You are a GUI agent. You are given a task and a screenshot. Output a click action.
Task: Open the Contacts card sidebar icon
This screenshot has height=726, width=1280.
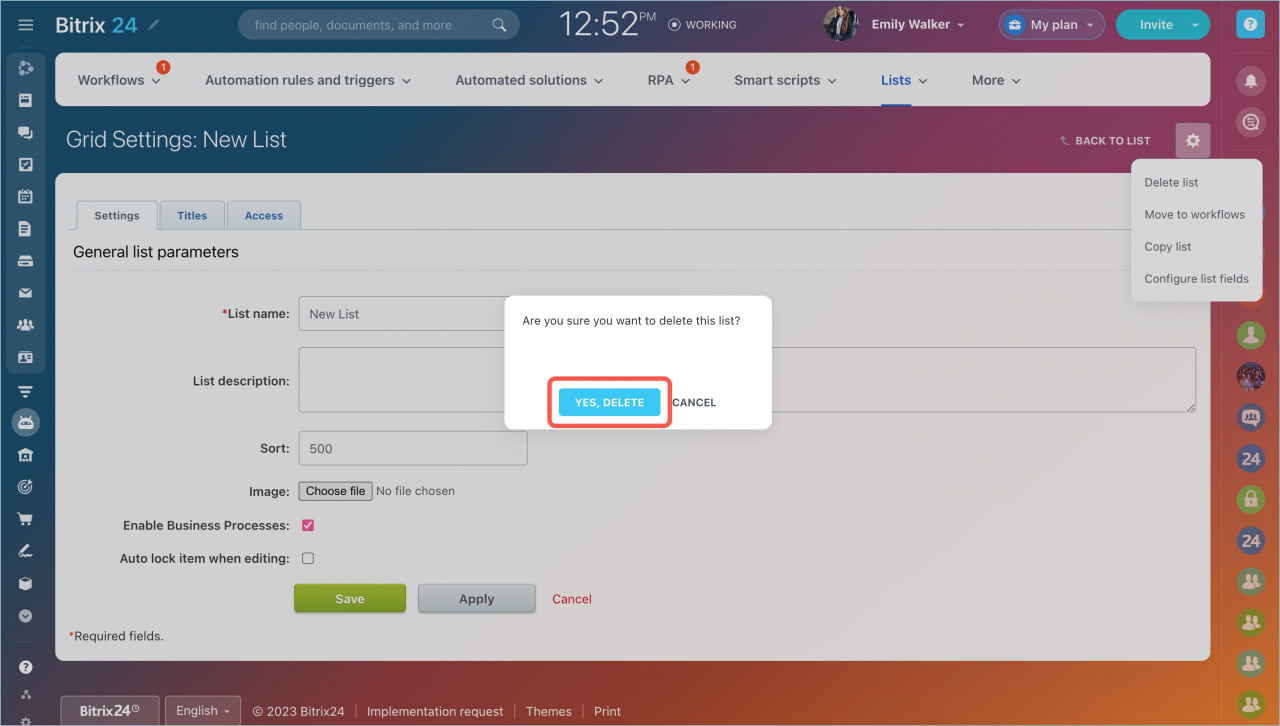(x=26, y=357)
